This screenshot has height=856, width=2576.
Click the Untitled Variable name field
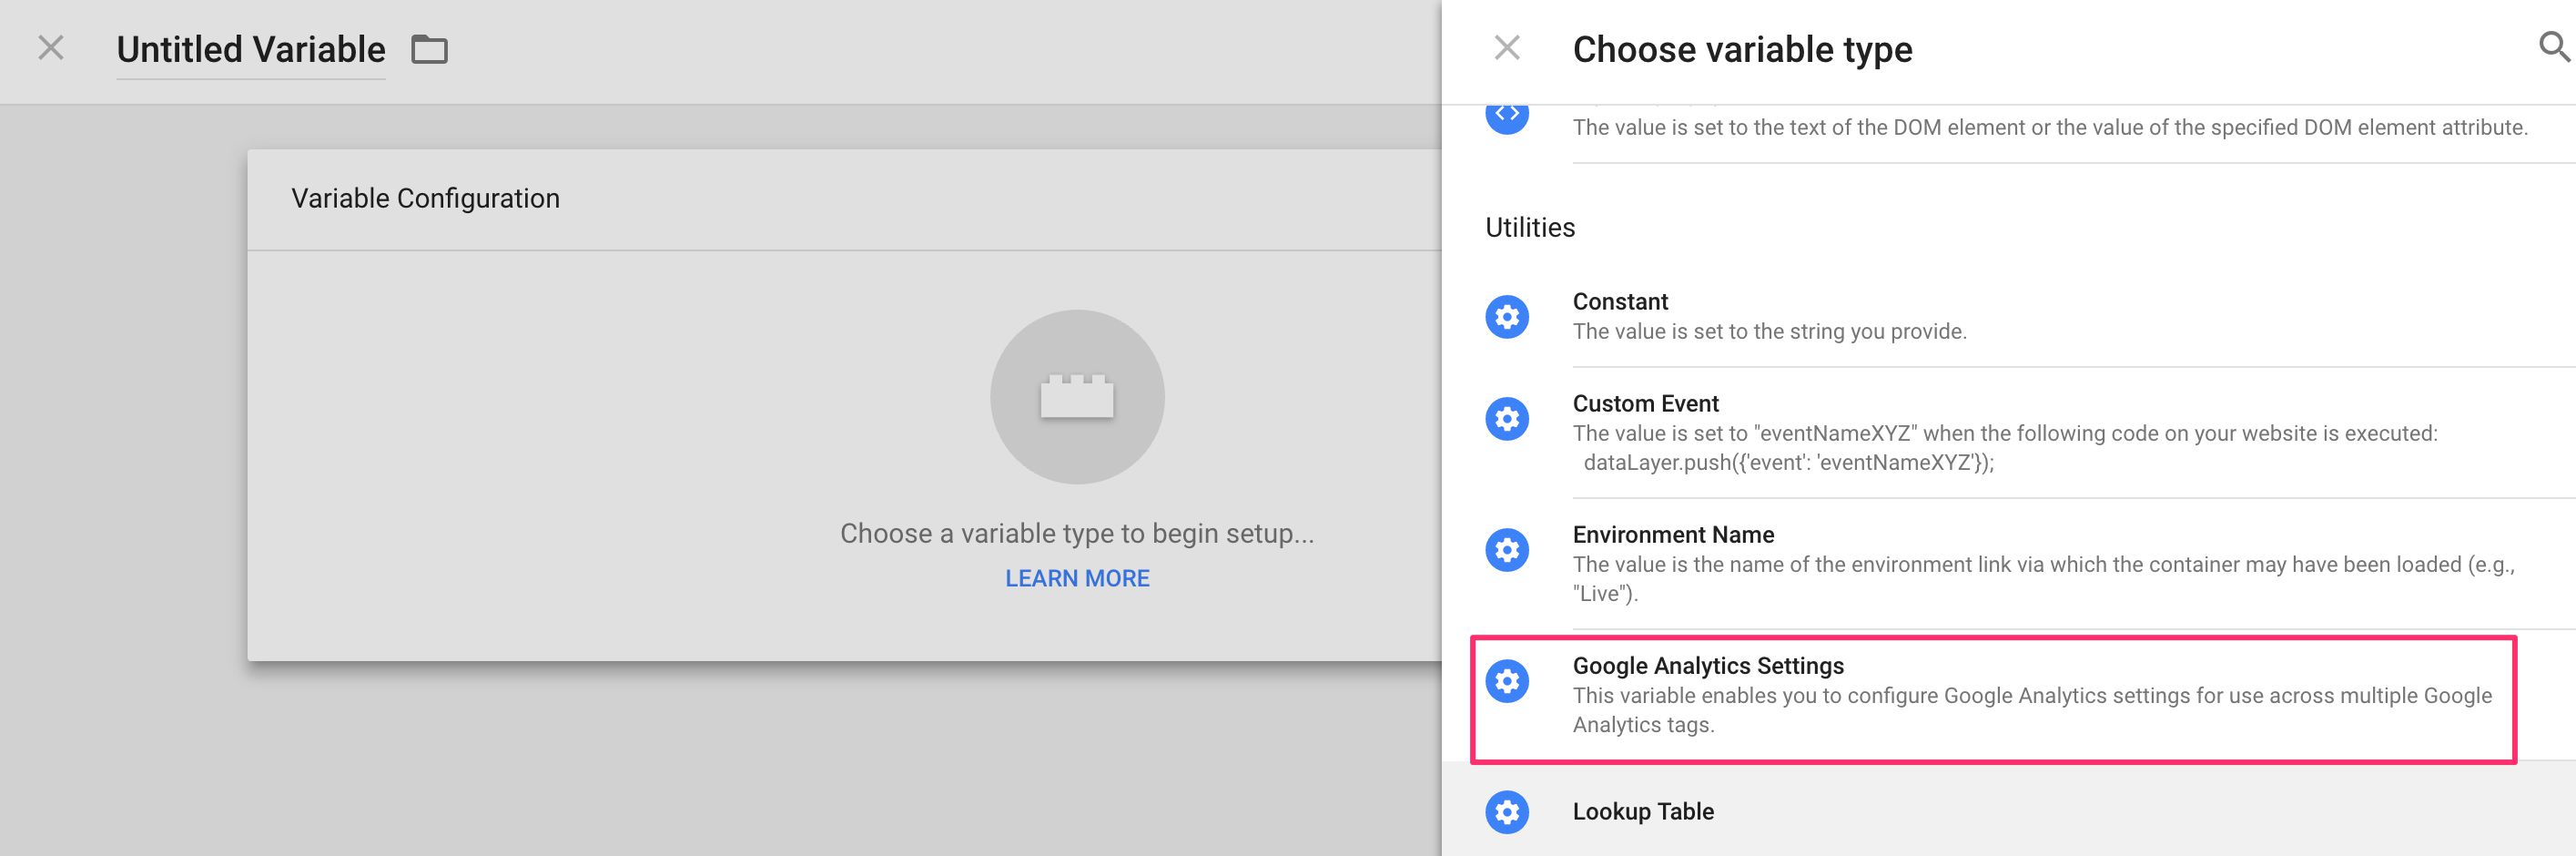(x=249, y=49)
